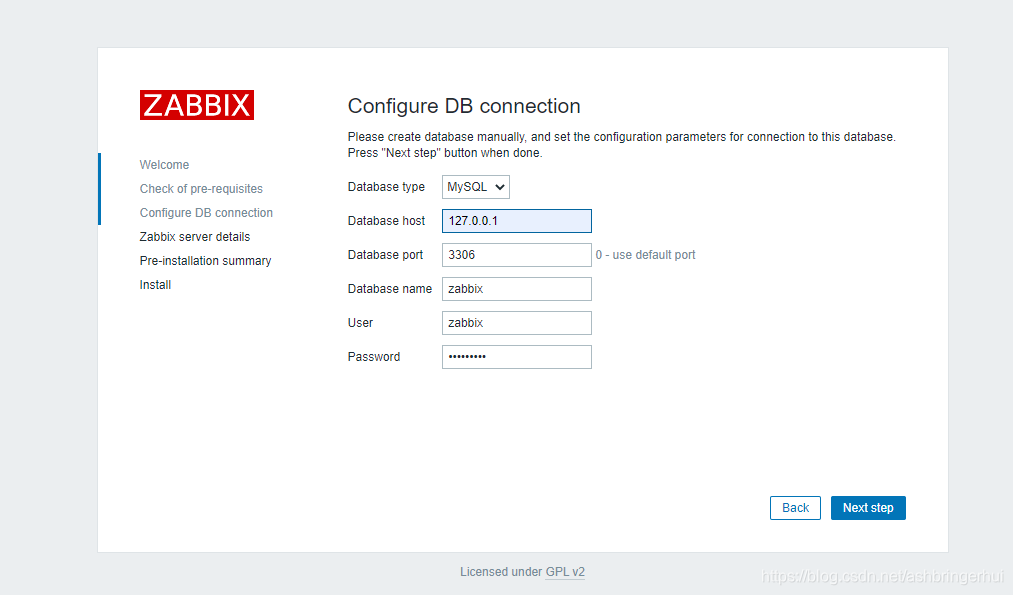Select Install step in sidebar
1013x595 pixels.
[155, 285]
